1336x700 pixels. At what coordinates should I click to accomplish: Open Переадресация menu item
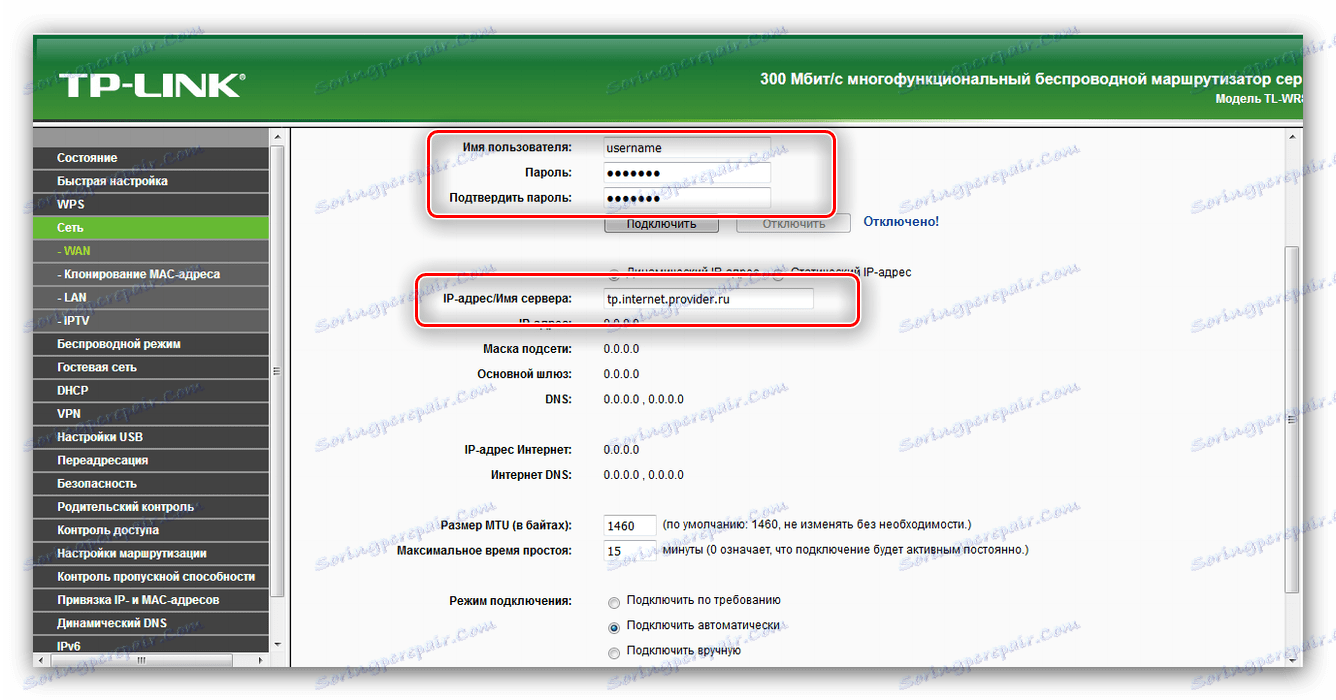click(151, 460)
